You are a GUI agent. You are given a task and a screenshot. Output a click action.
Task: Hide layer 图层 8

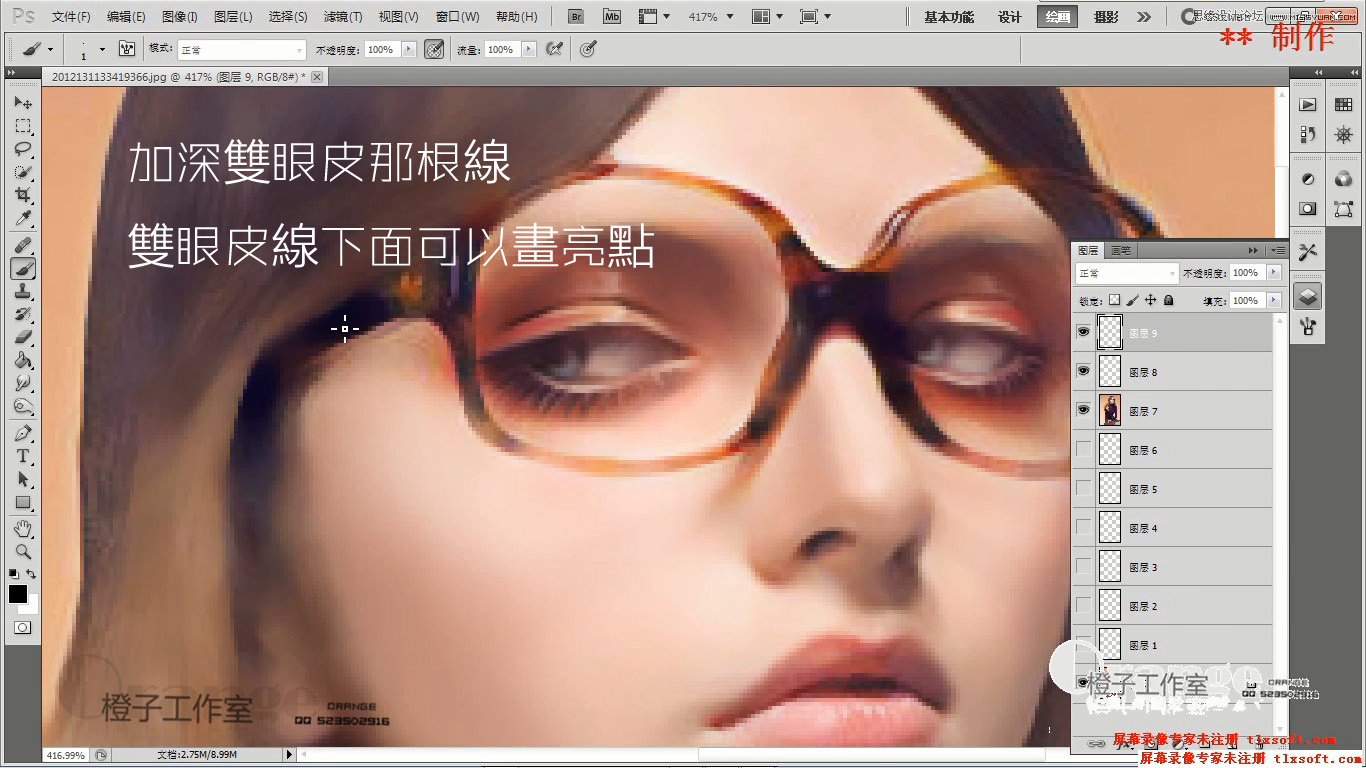[x=1083, y=371]
